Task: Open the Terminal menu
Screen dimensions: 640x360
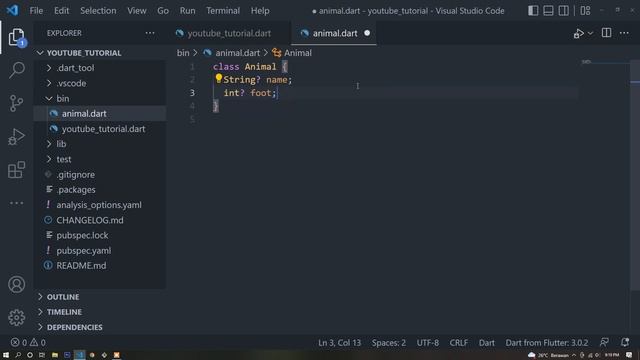Action: 223,11
